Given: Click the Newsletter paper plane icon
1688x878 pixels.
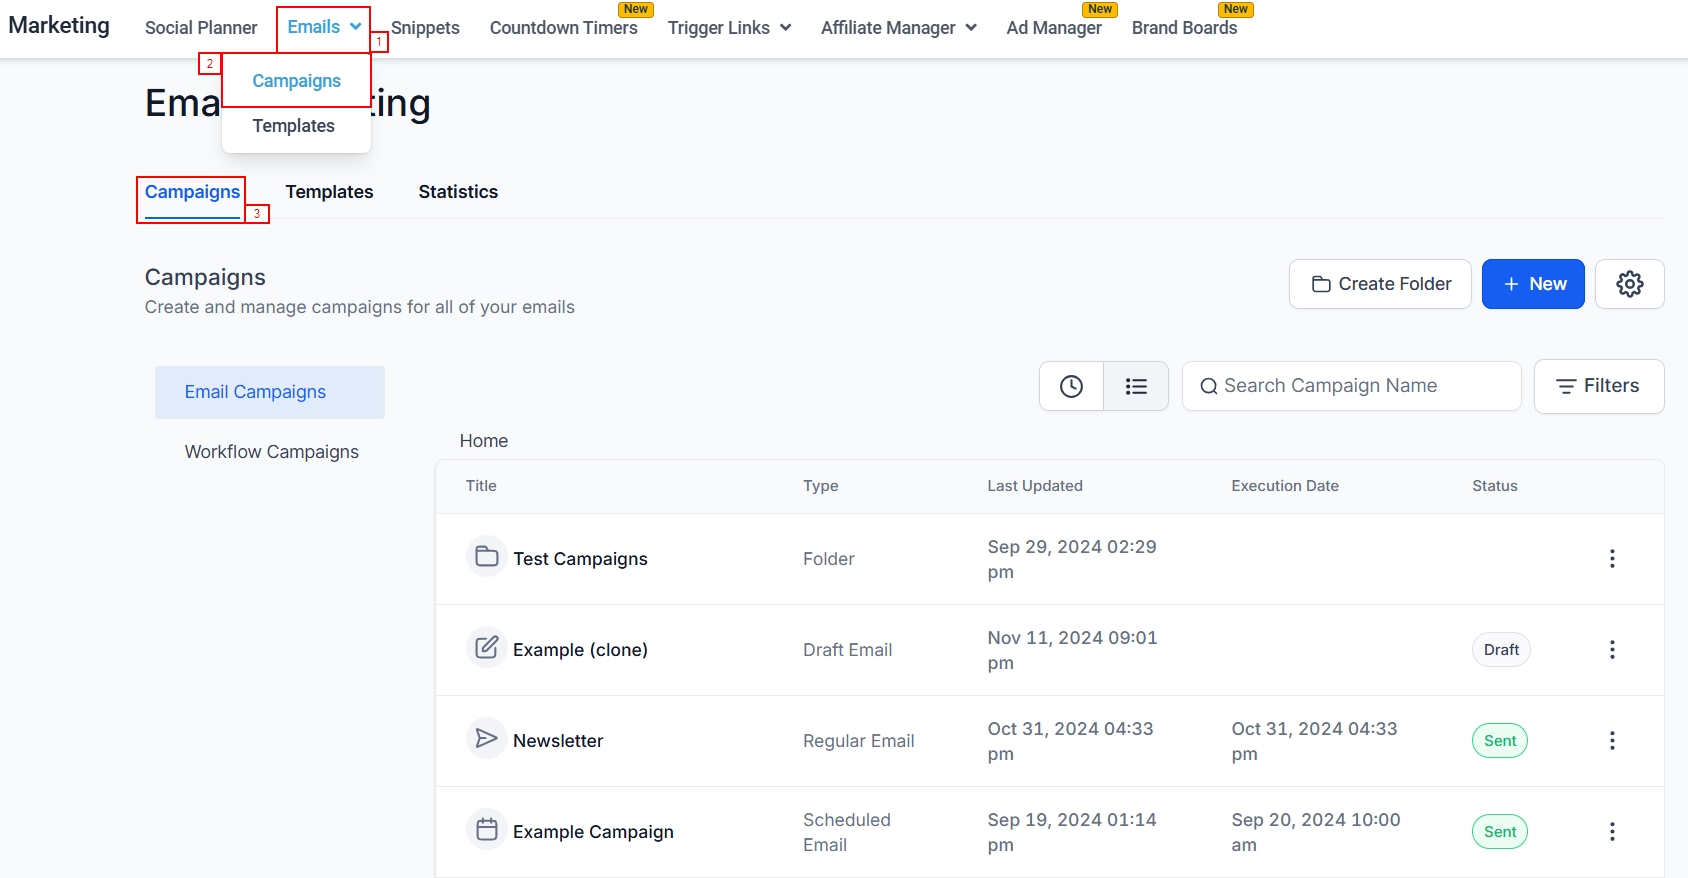Looking at the screenshot, I should (487, 739).
